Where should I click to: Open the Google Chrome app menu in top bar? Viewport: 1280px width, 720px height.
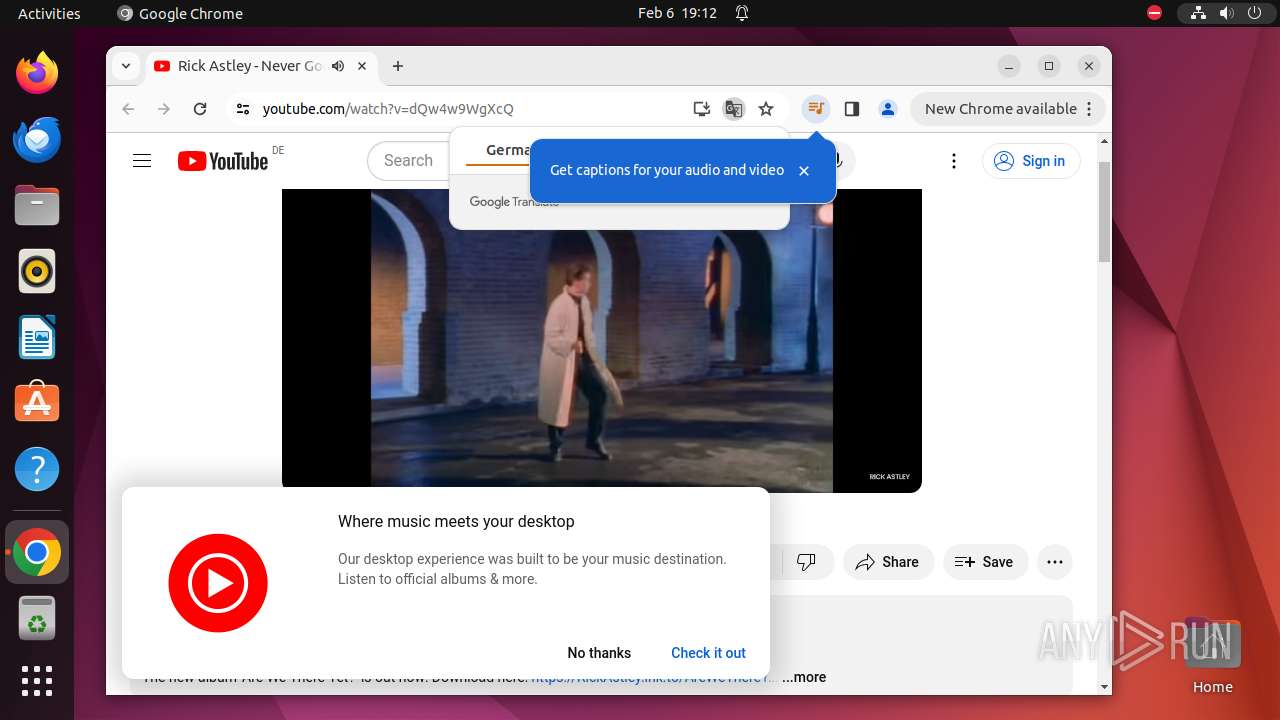point(180,14)
